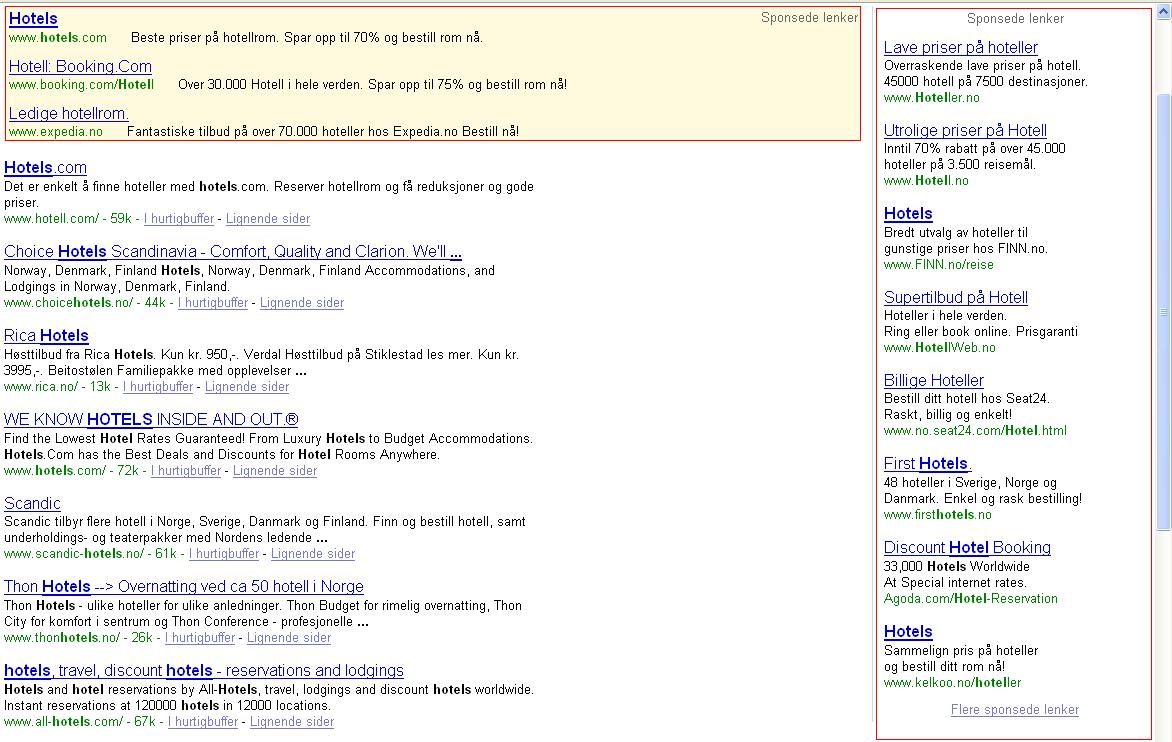Viewport: 1172px width, 742px height.
Task: Open 'Billige Hoteller' Seat24 sidebar ad
Action: click(934, 380)
